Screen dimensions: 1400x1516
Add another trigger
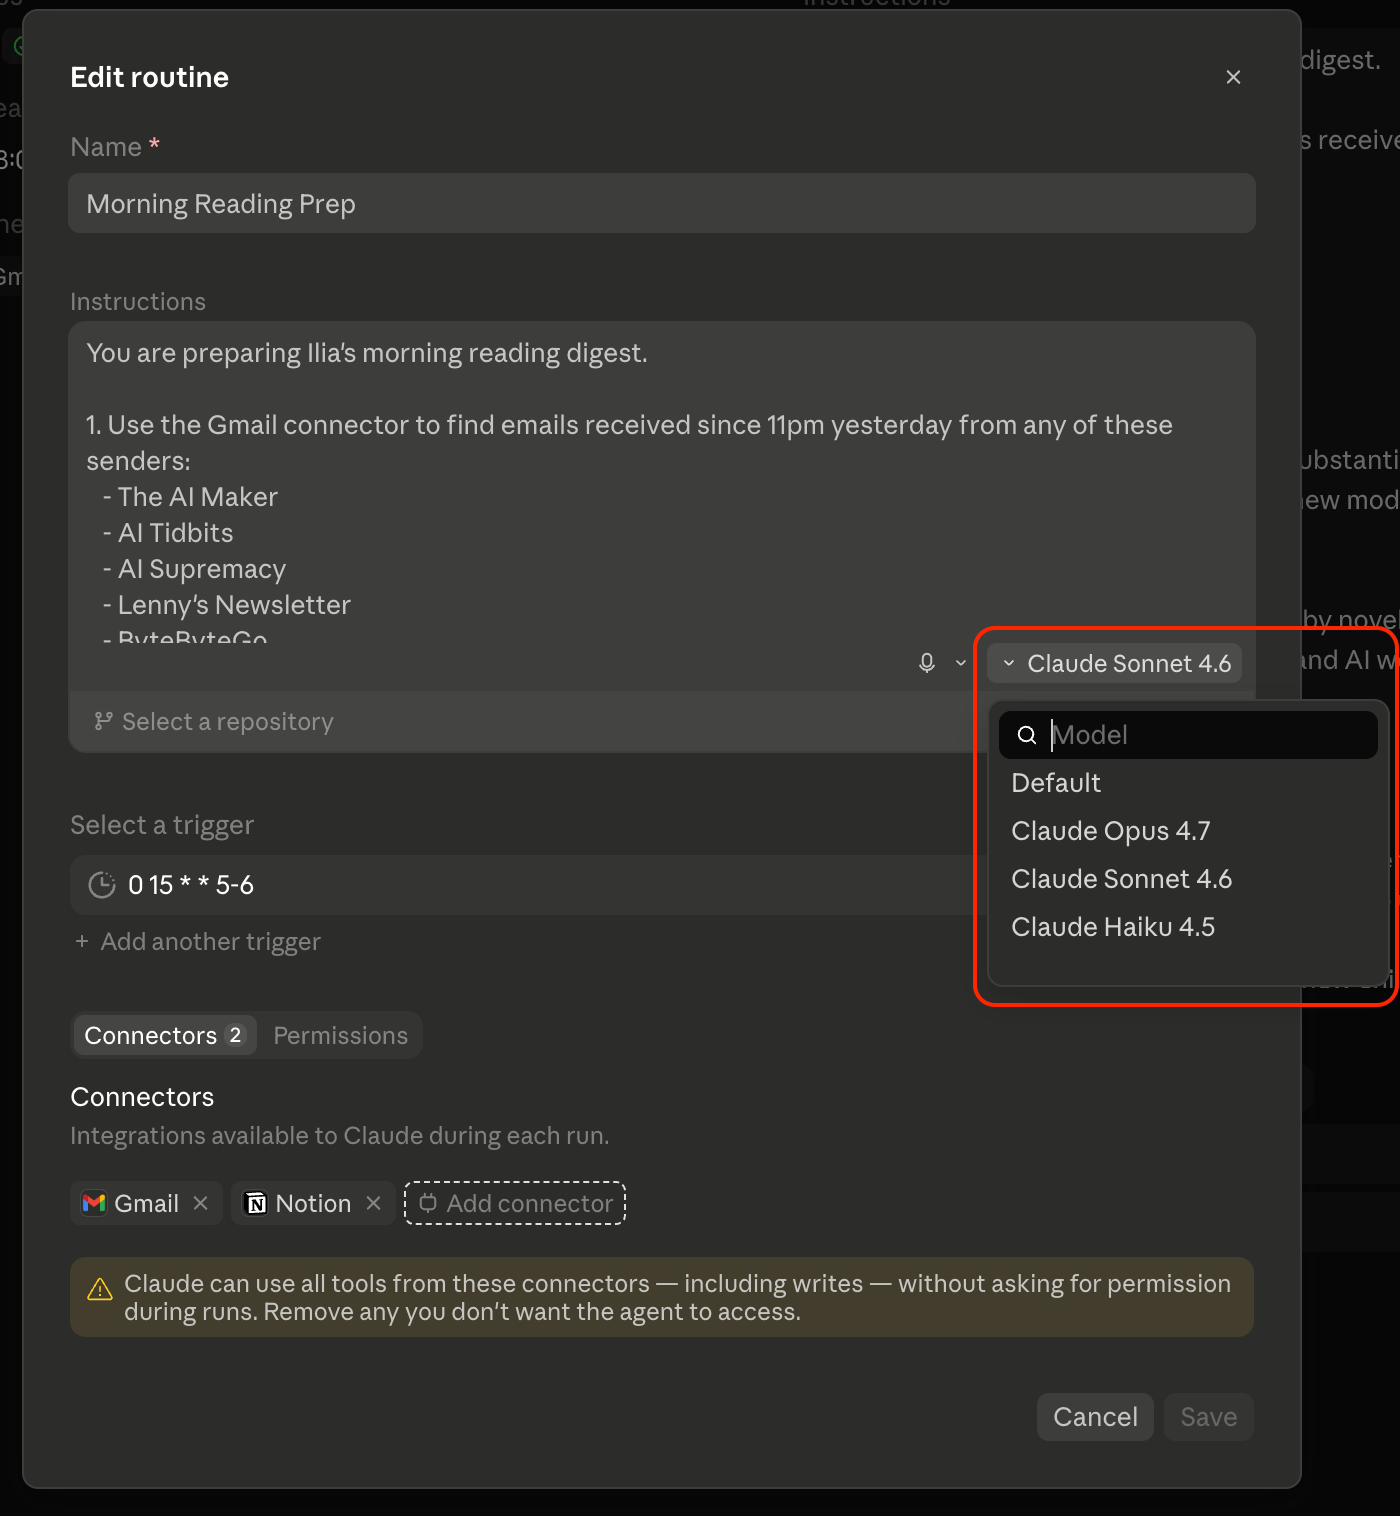pos(198,942)
